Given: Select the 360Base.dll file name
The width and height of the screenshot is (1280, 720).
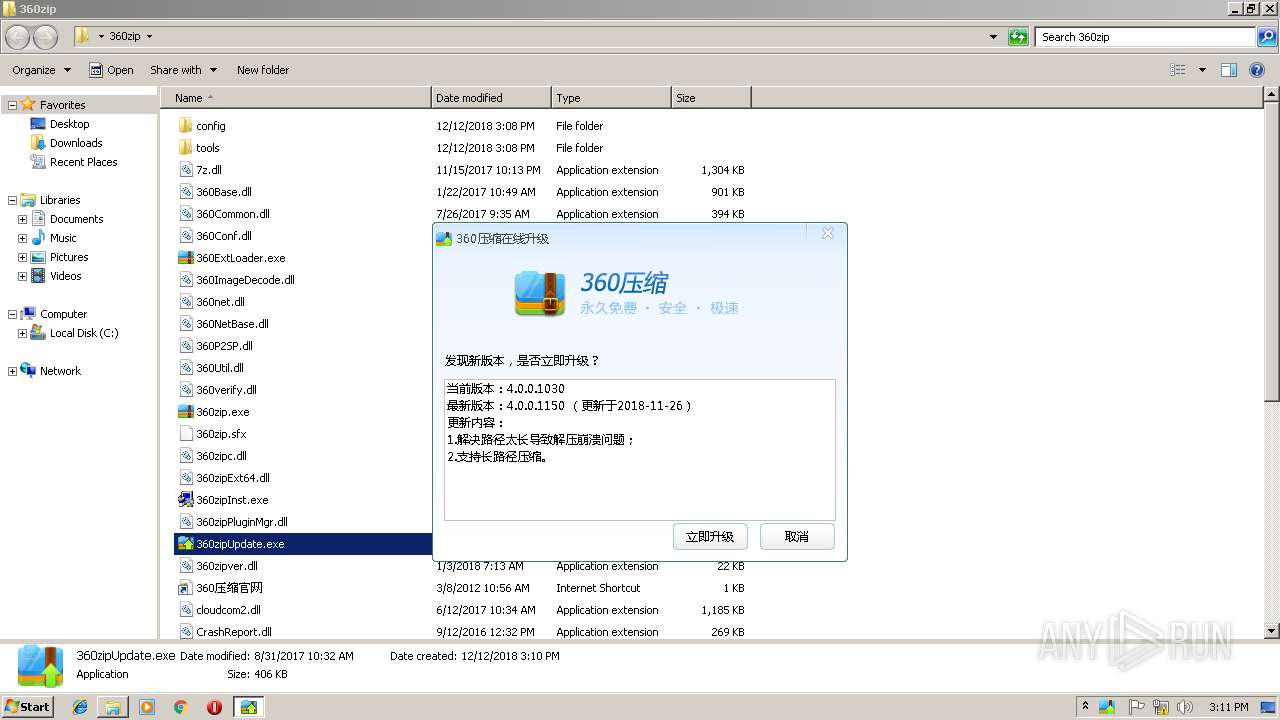Looking at the screenshot, I should pyautogui.click(x=224, y=192).
